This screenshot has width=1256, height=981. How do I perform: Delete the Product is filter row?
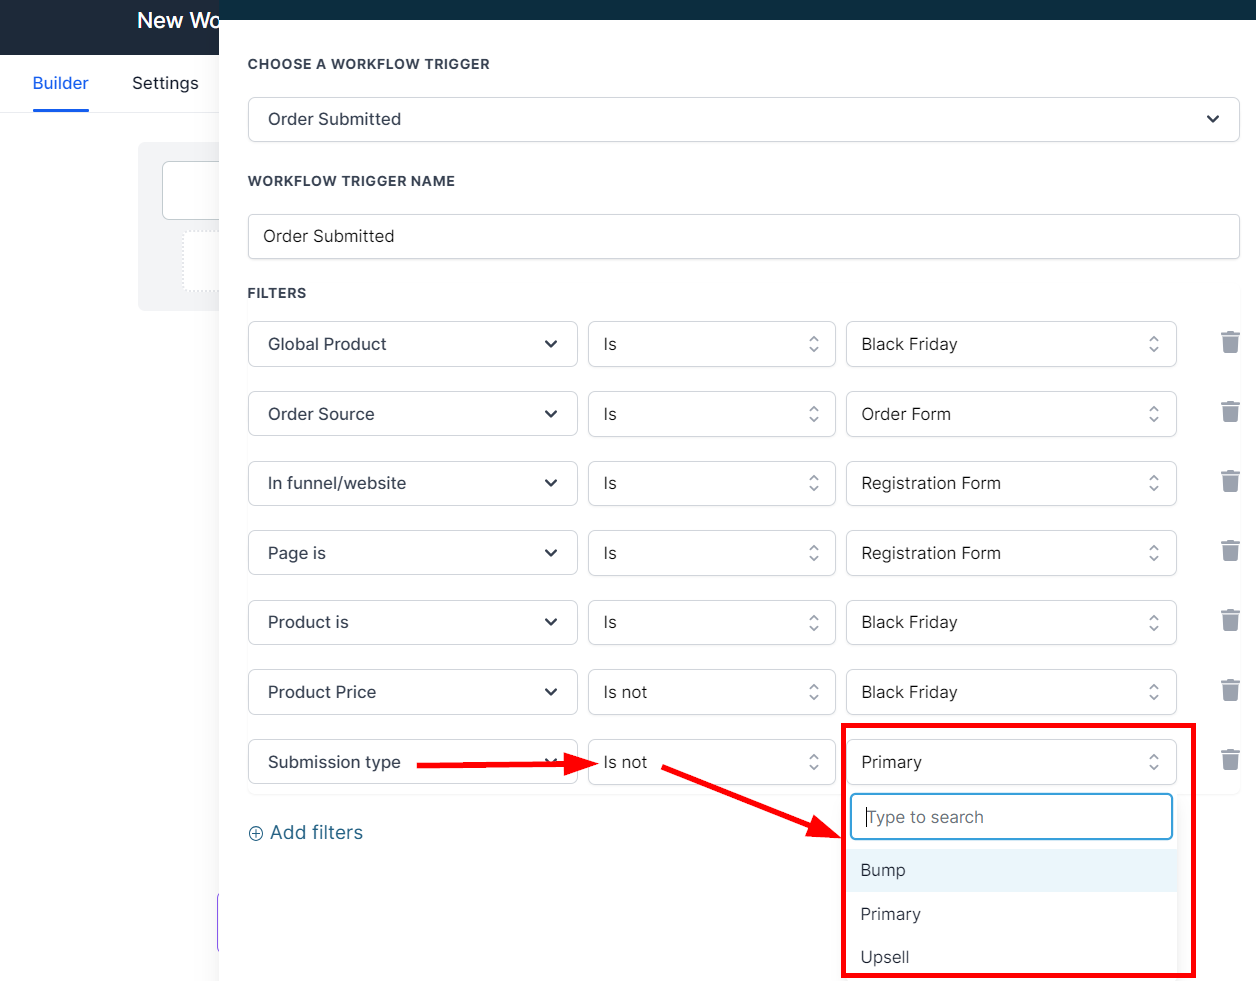[1230, 621]
